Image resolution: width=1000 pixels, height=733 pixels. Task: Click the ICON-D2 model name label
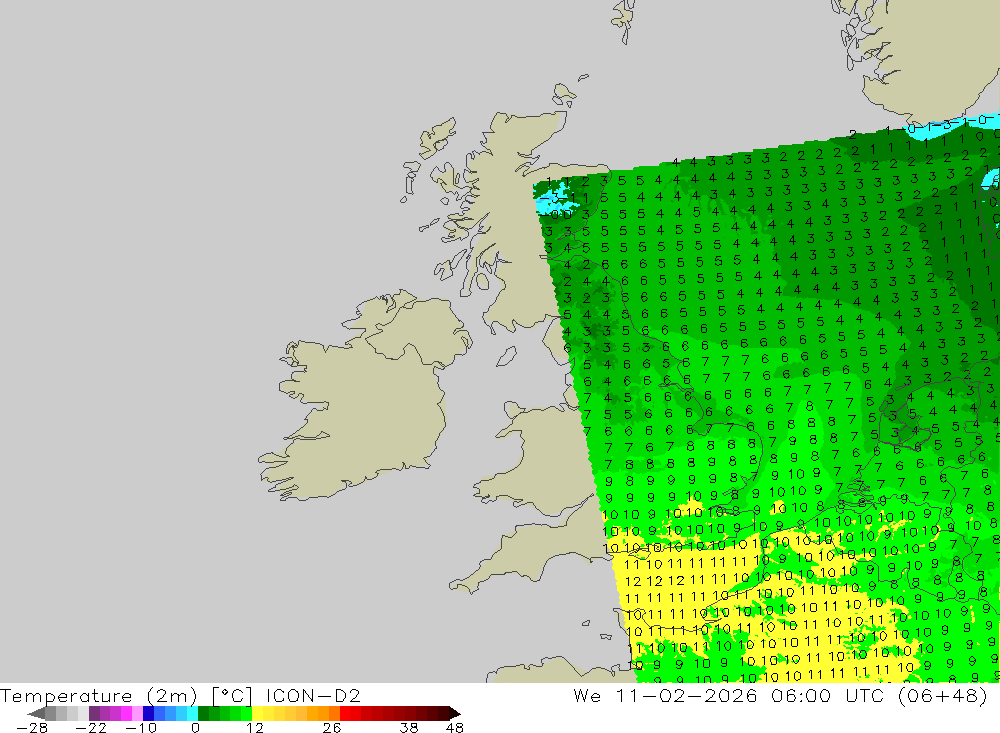pos(313,695)
